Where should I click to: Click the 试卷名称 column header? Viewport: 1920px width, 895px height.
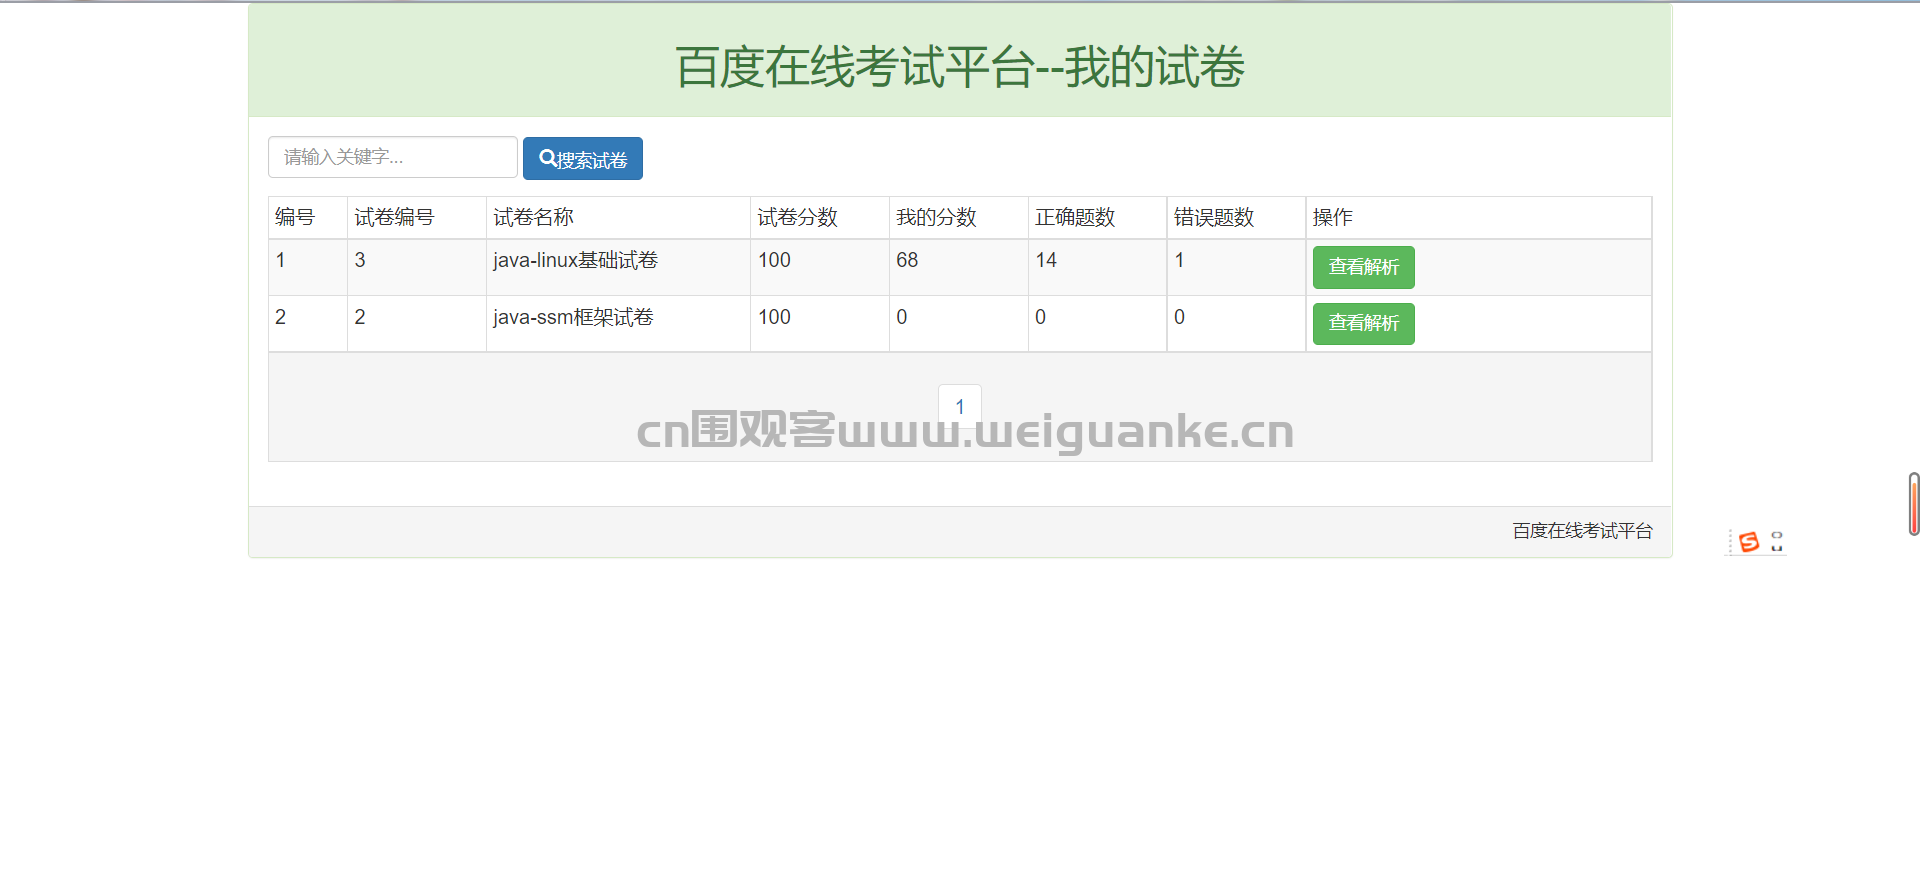click(x=533, y=217)
